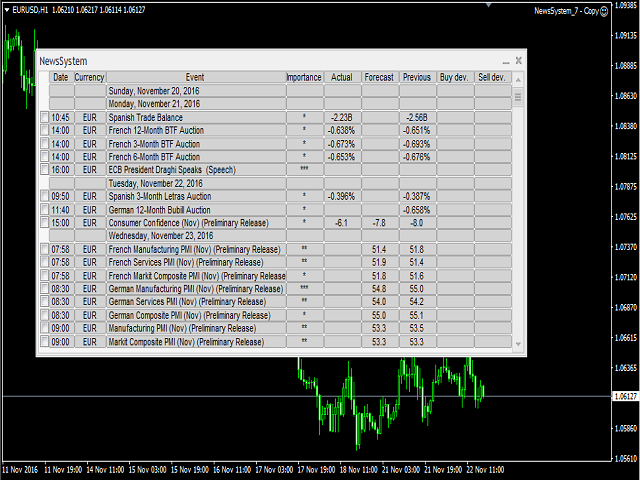Tick checkbox for French Services PMI row
This screenshot has width=640, height=480.
coord(44,262)
